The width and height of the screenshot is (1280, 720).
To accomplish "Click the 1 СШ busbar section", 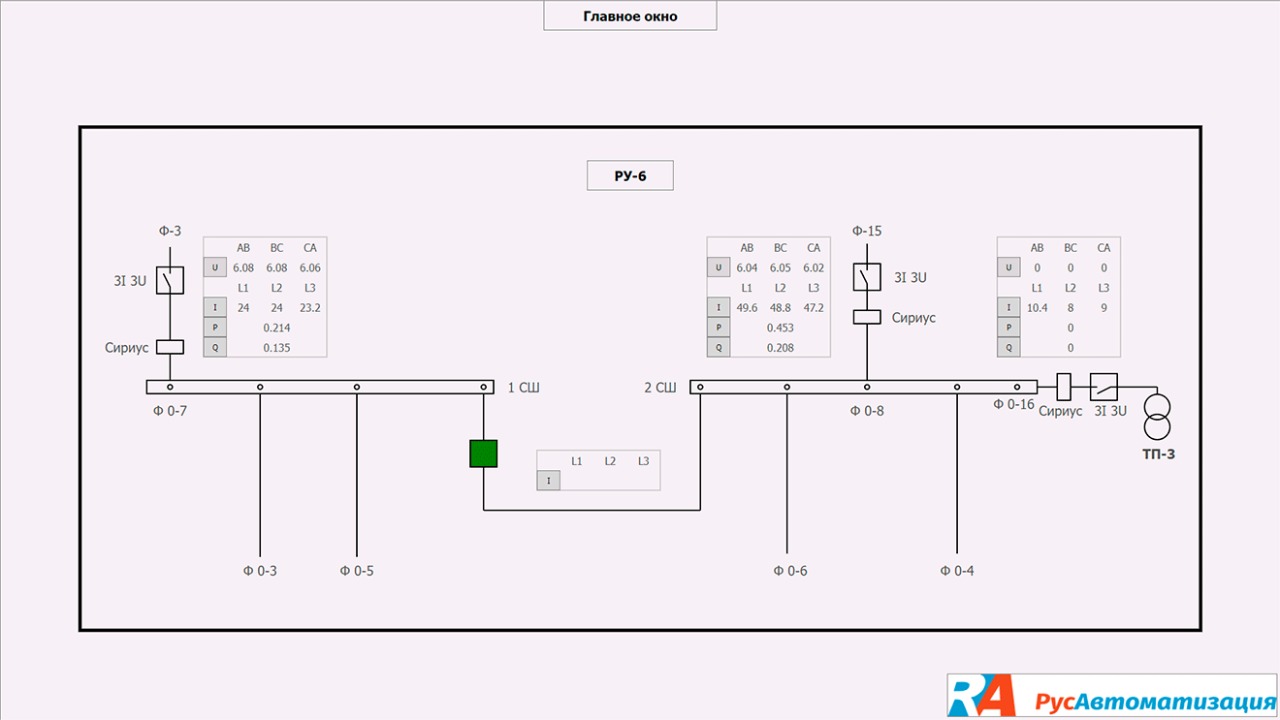I will click(320, 387).
